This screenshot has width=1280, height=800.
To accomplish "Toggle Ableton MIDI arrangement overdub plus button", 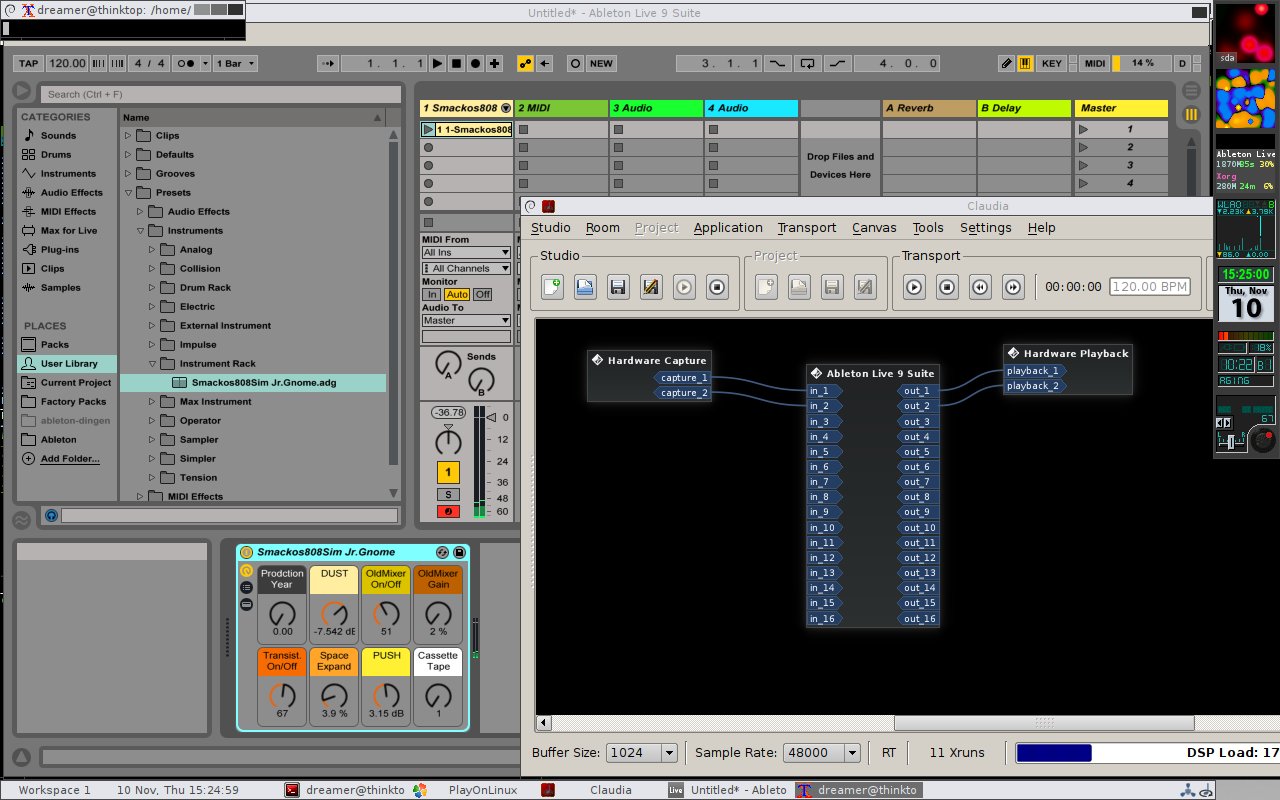I will [x=494, y=63].
